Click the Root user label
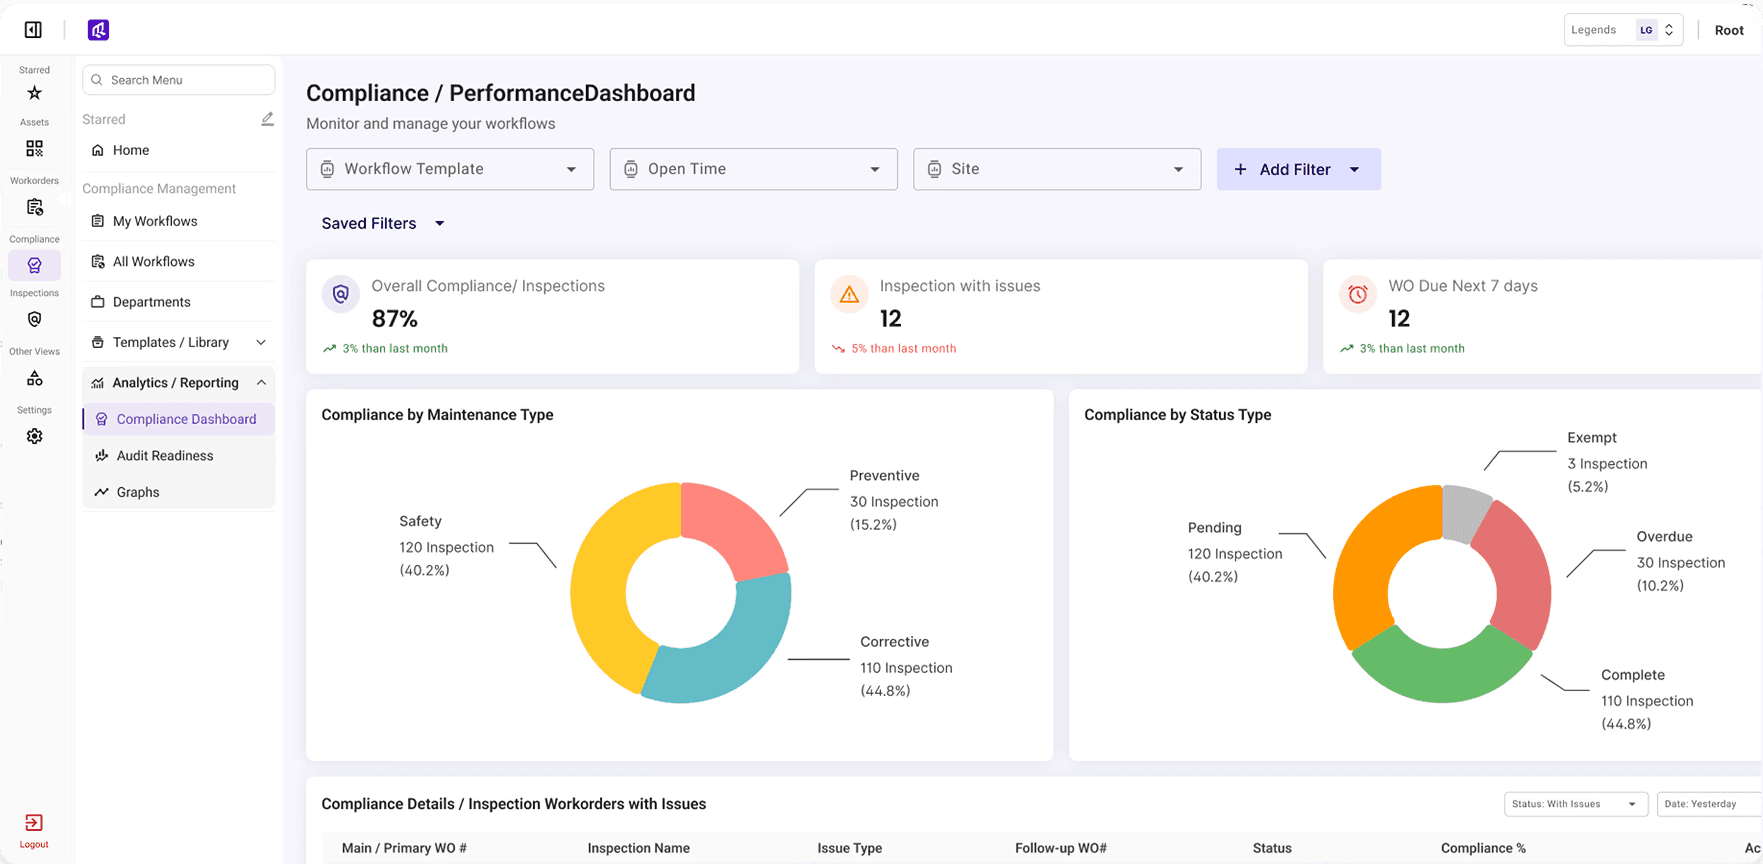The image size is (1763, 864). click(x=1729, y=30)
